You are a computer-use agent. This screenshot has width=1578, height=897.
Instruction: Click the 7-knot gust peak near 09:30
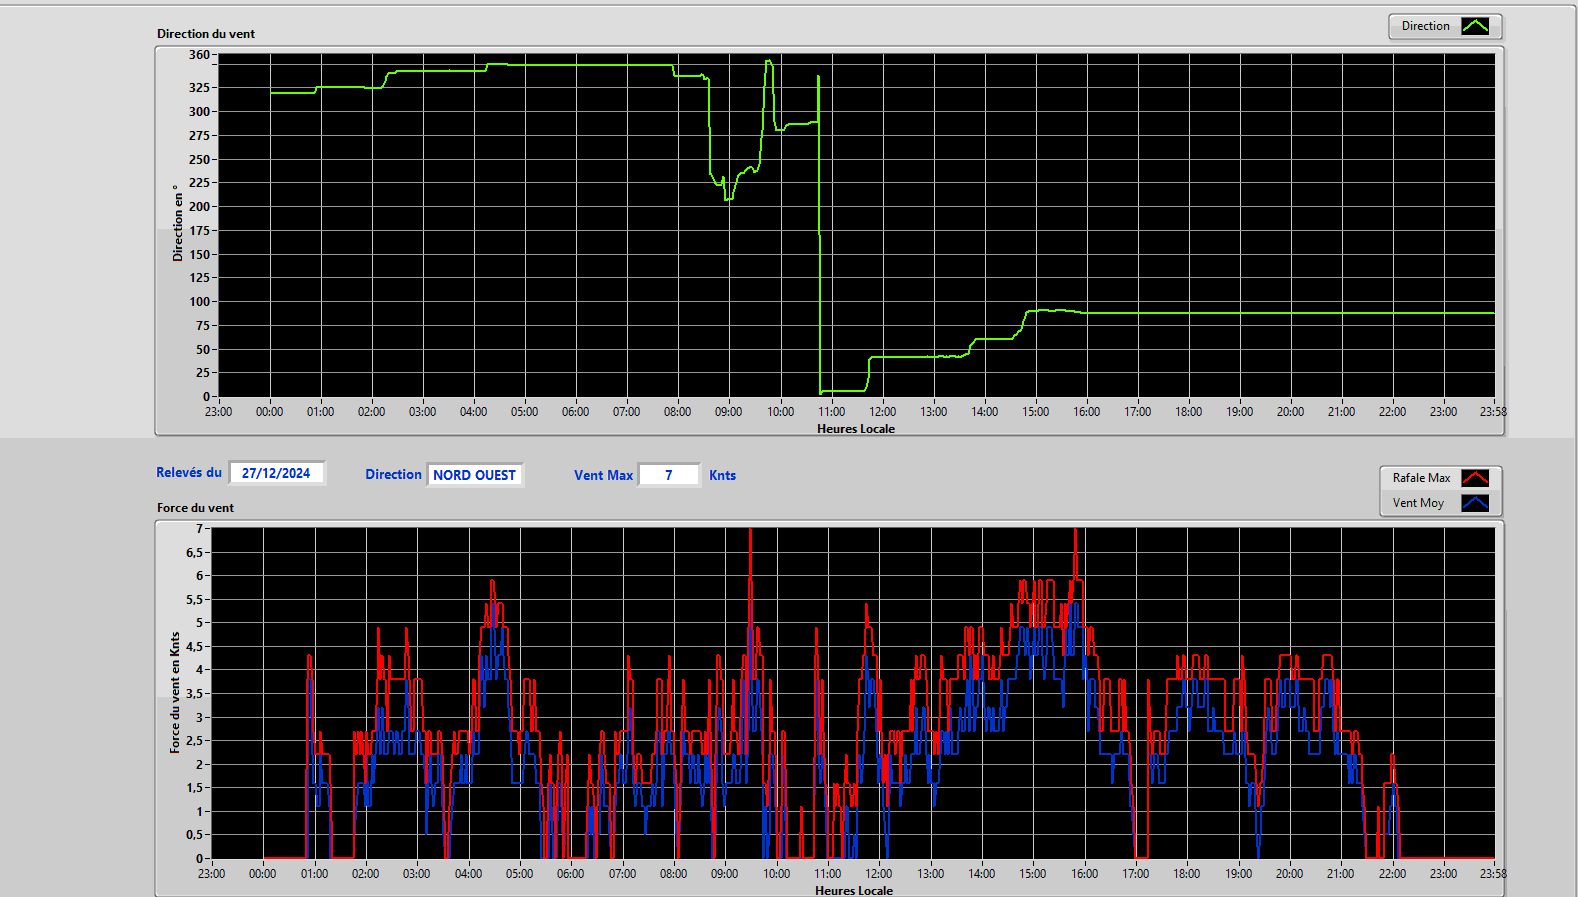point(750,532)
